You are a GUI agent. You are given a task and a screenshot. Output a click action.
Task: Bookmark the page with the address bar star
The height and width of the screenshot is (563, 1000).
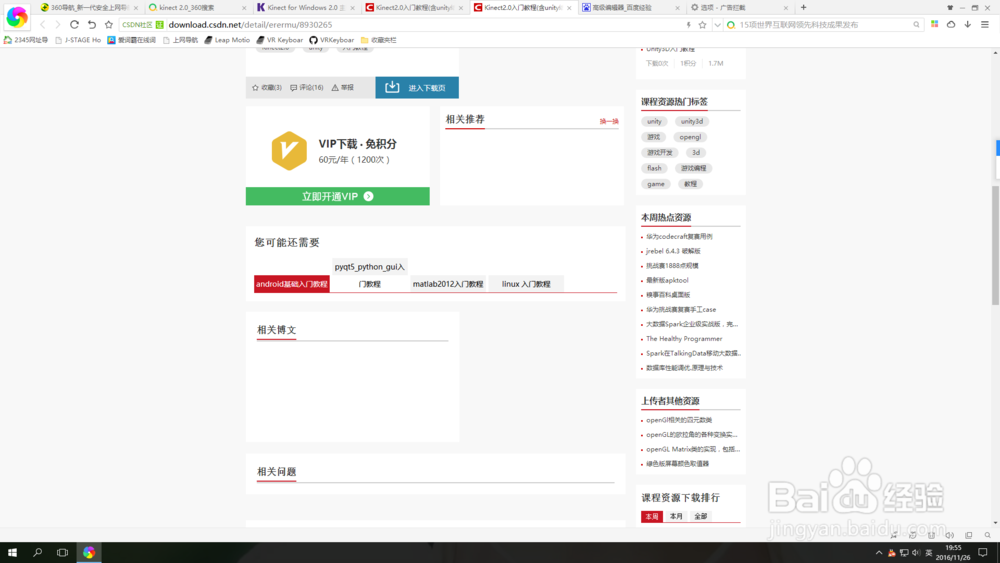702,25
